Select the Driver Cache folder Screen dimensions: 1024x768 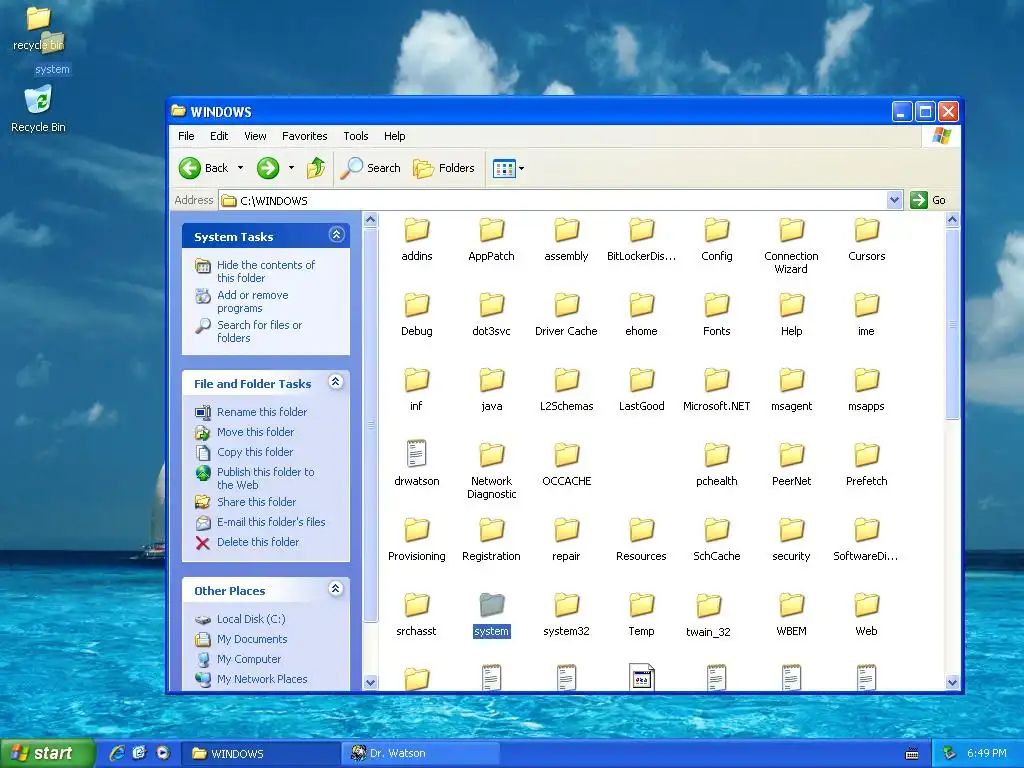566,314
